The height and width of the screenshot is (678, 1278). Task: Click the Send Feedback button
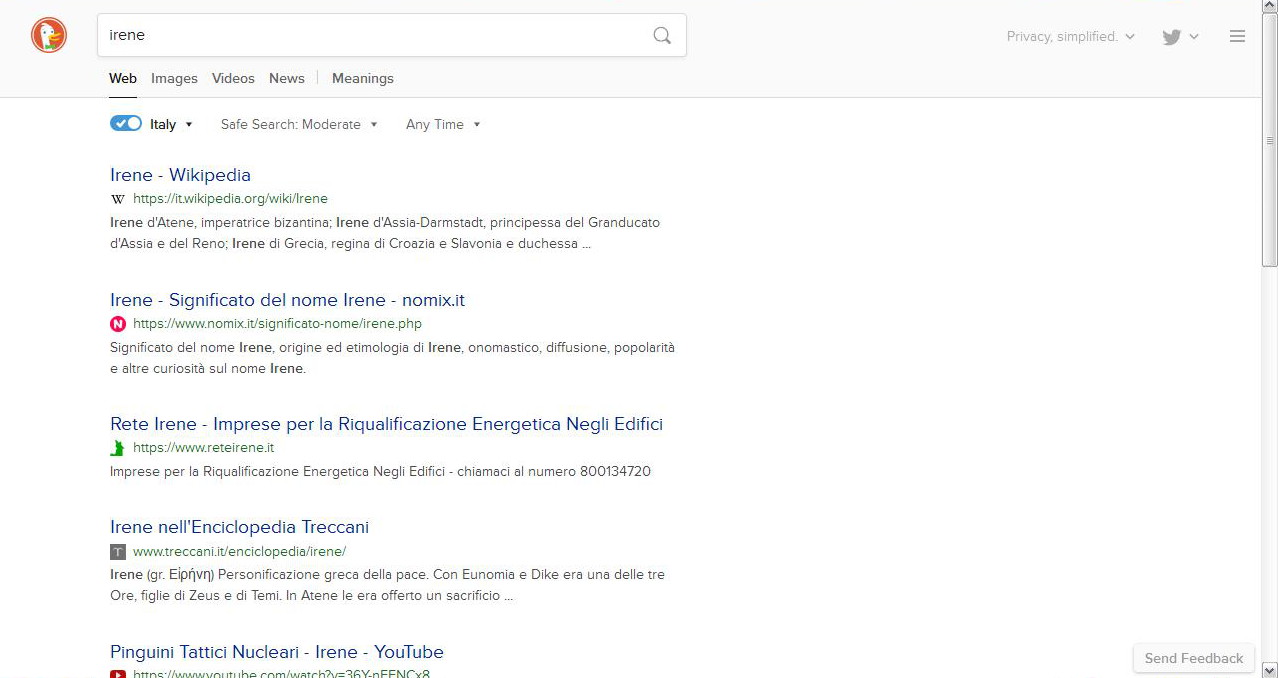tap(1194, 658)
